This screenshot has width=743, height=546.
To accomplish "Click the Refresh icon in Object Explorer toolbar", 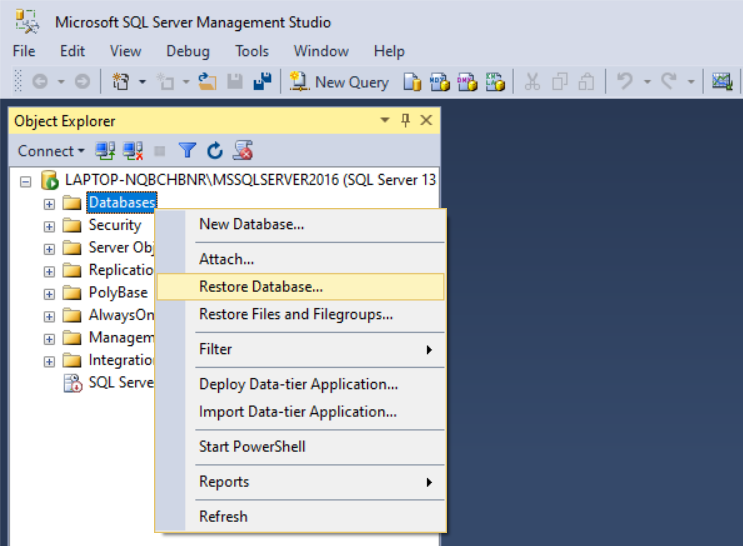I will coord(215,151).
